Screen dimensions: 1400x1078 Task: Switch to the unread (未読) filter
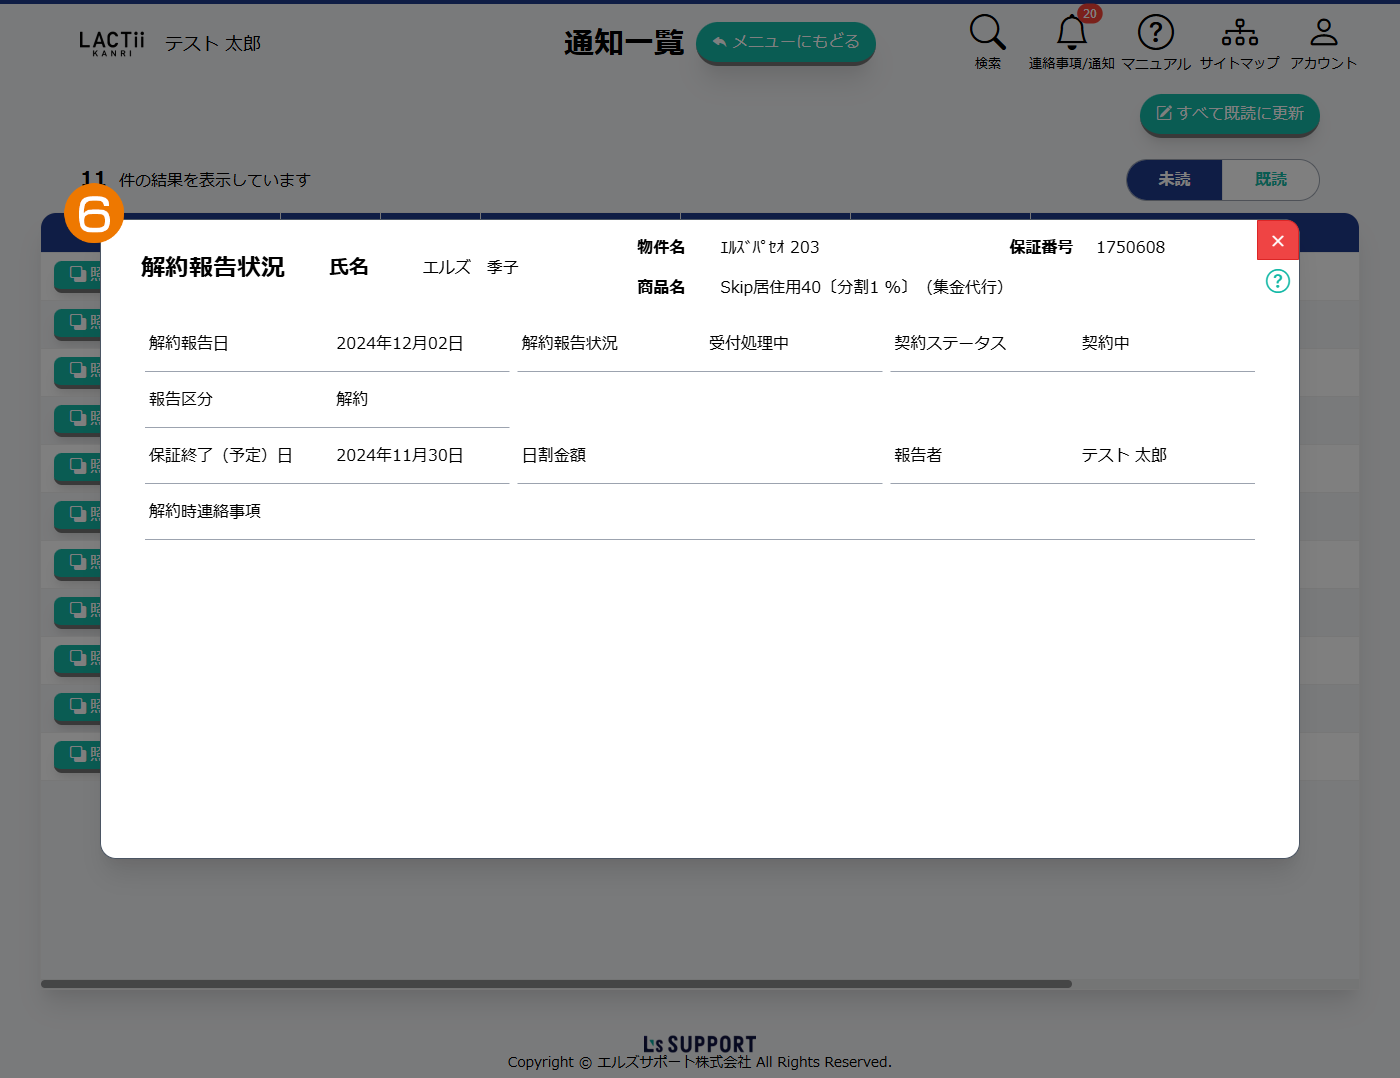(x=1174, y=180)
